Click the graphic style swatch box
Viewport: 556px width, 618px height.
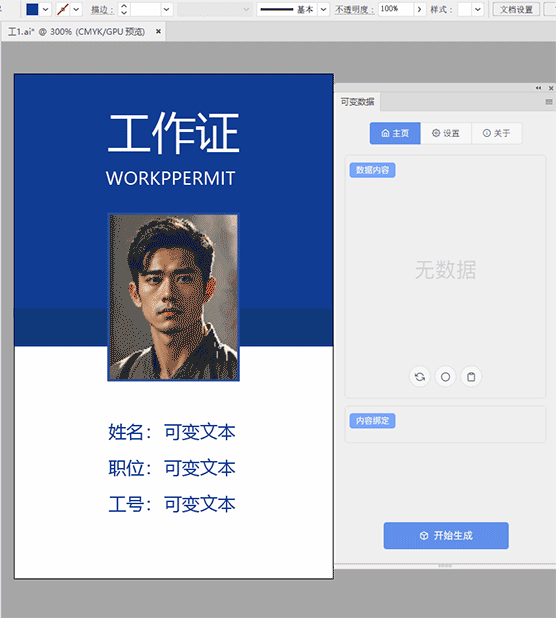click(464, 9)
